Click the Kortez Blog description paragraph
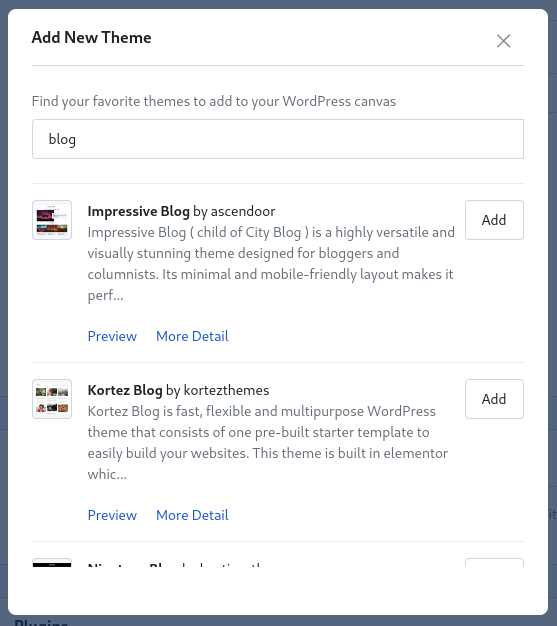 coord(268,443)
